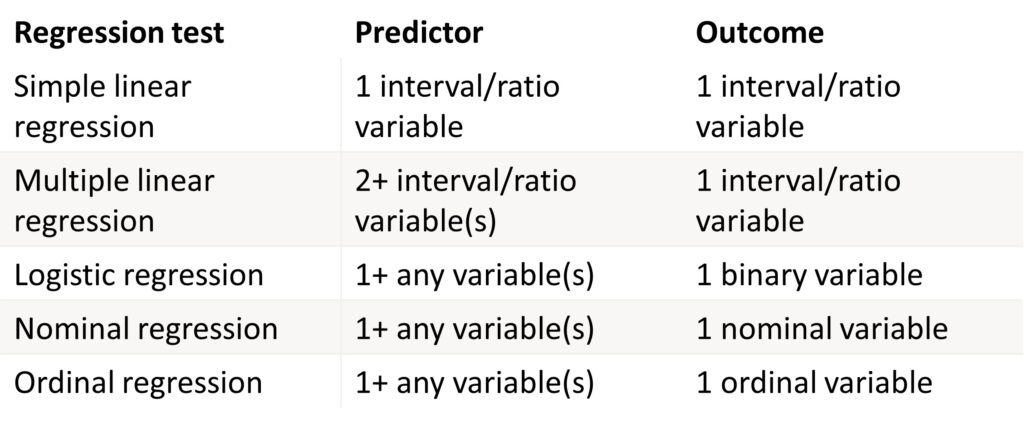This screenshot has width=1024, height=422.
Task: Select the 'Logistic regression' cell
Action: tap(138, 275)
